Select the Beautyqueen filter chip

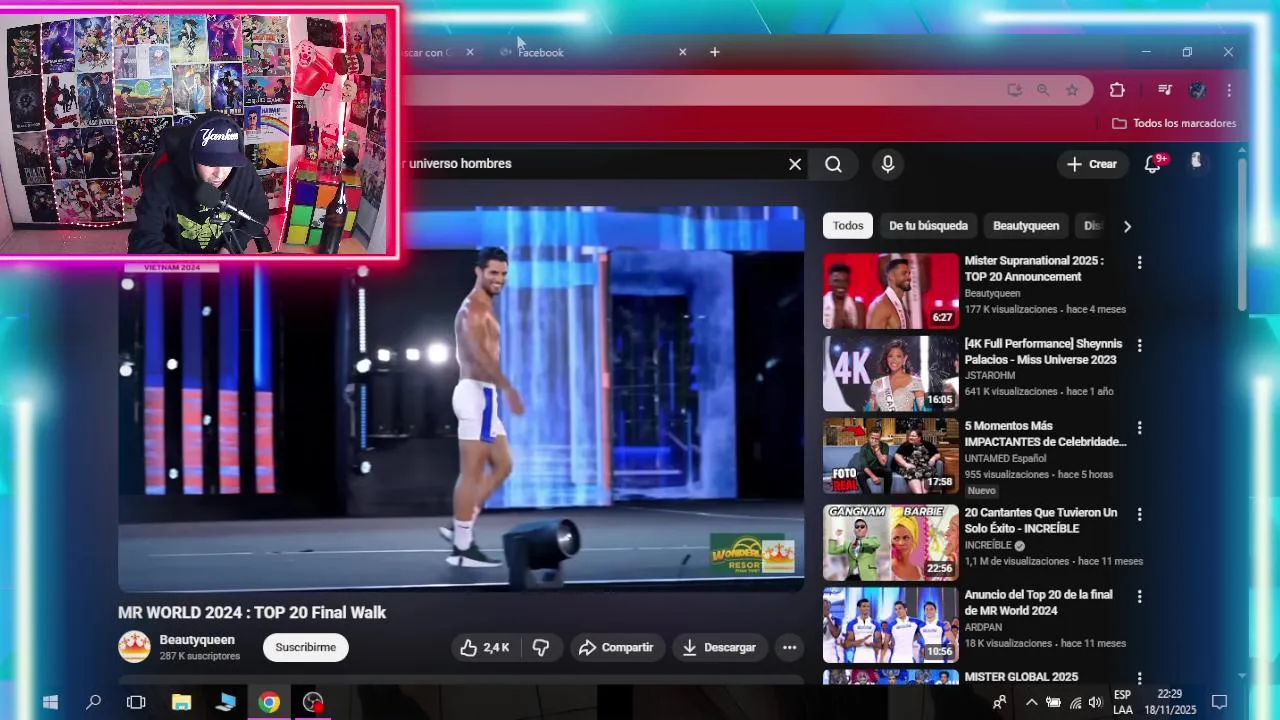(x=1026, y=226)
